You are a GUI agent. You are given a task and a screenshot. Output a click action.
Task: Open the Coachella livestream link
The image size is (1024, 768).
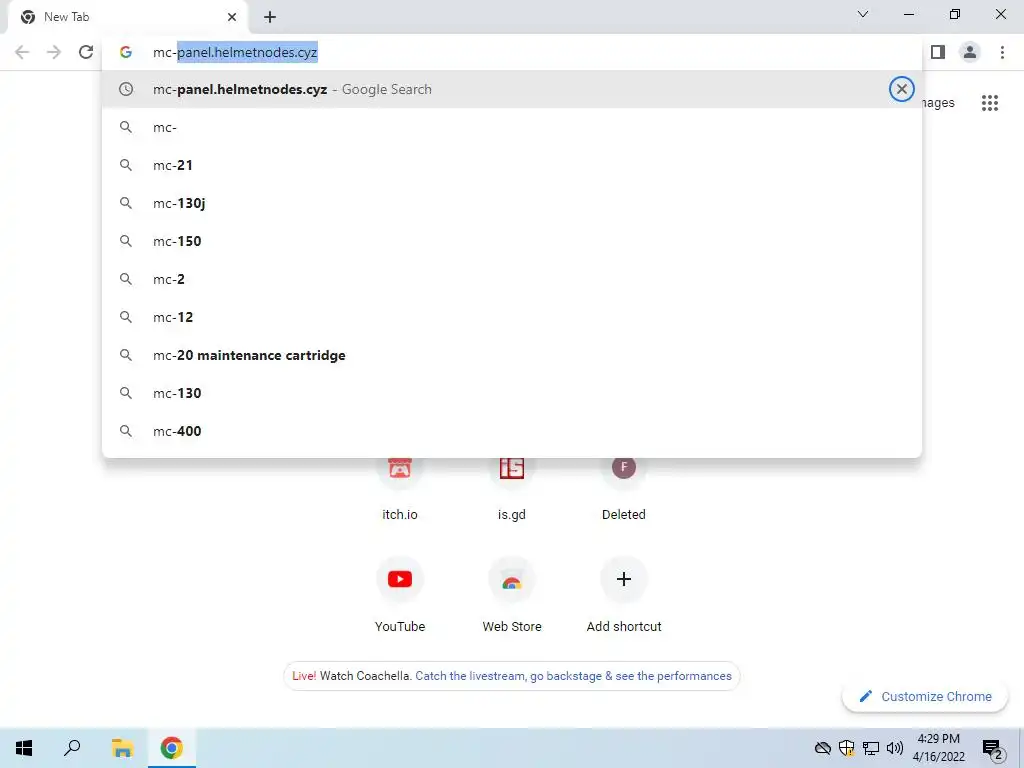tap(573, 676)
